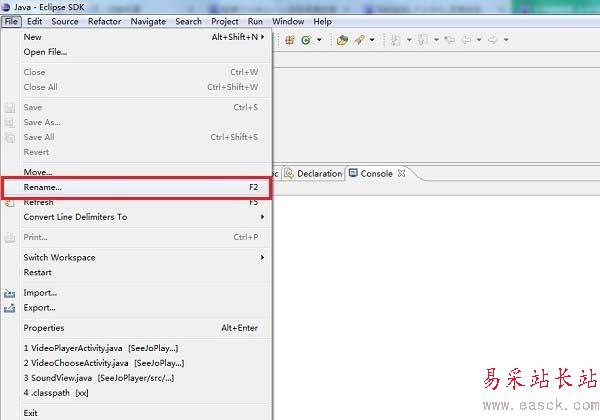Open the Refactor menu
The width and height of the screenshot is (600, 420).
pos(104,21)
